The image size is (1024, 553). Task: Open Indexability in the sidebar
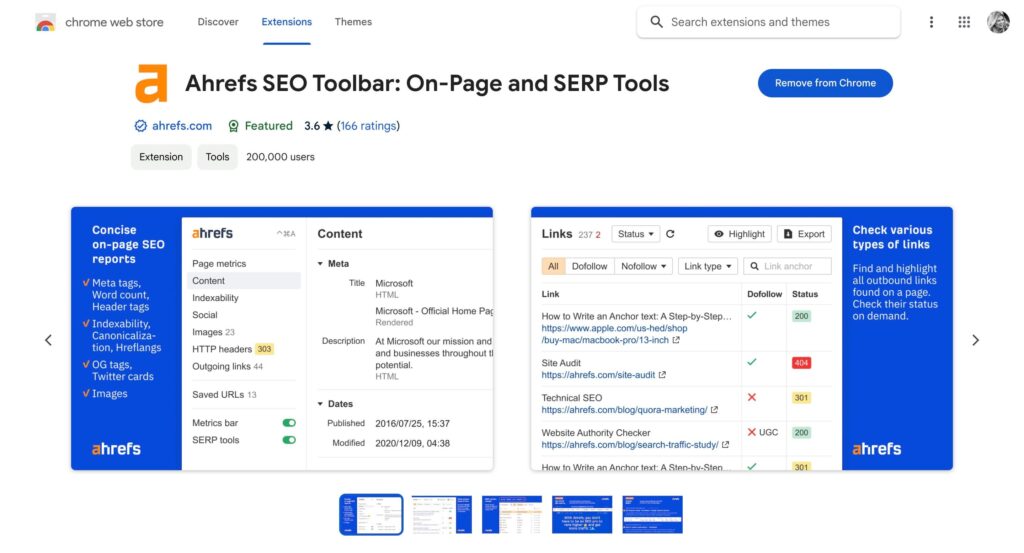pyautogui.click(x=216, y=298)
